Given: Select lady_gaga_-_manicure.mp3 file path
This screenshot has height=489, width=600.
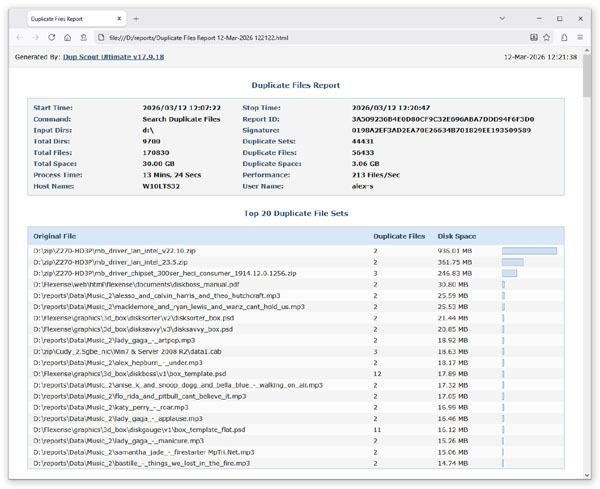Looking at the screenshot, I should [x=119, y=440].
